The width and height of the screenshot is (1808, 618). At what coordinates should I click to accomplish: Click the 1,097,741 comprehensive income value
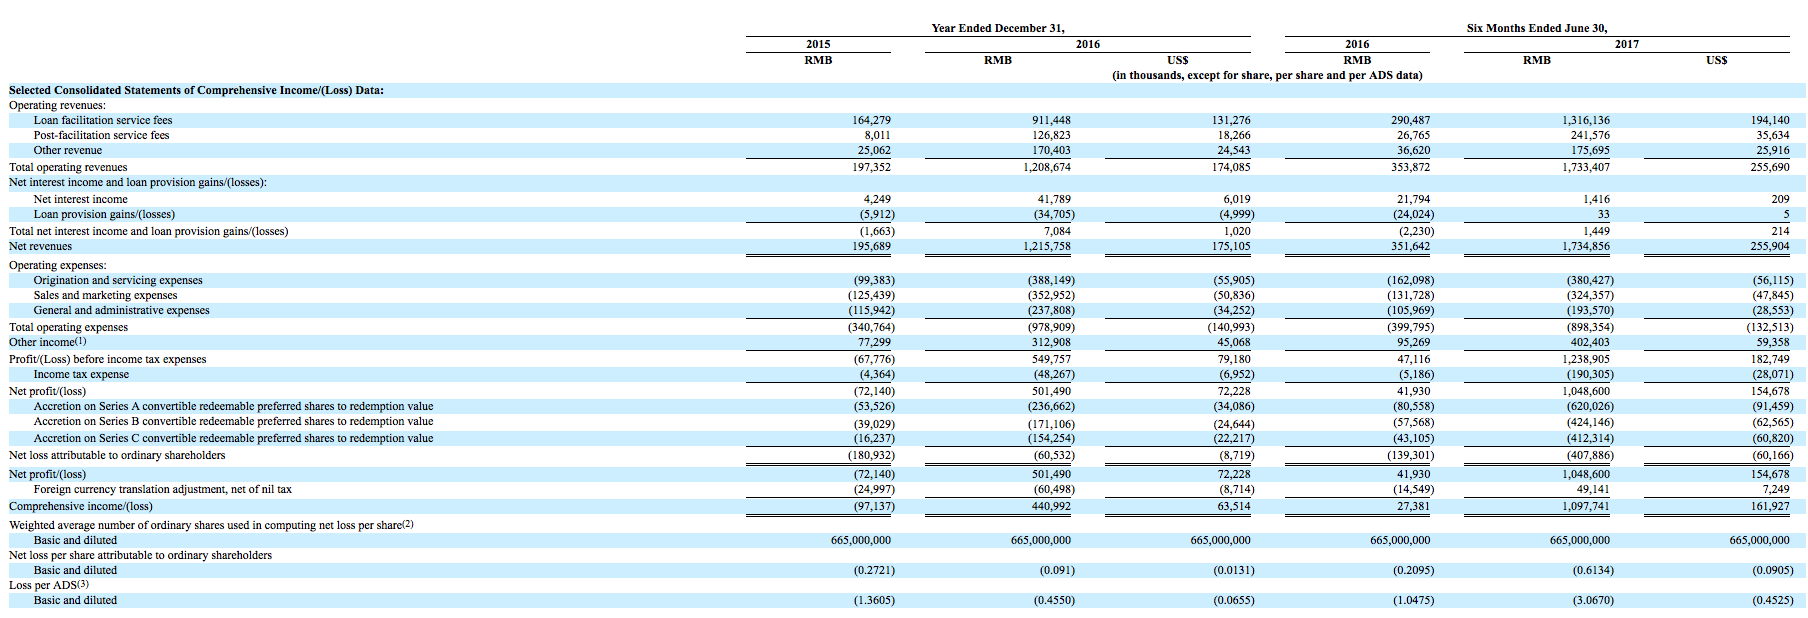[x=1586, y=506]
